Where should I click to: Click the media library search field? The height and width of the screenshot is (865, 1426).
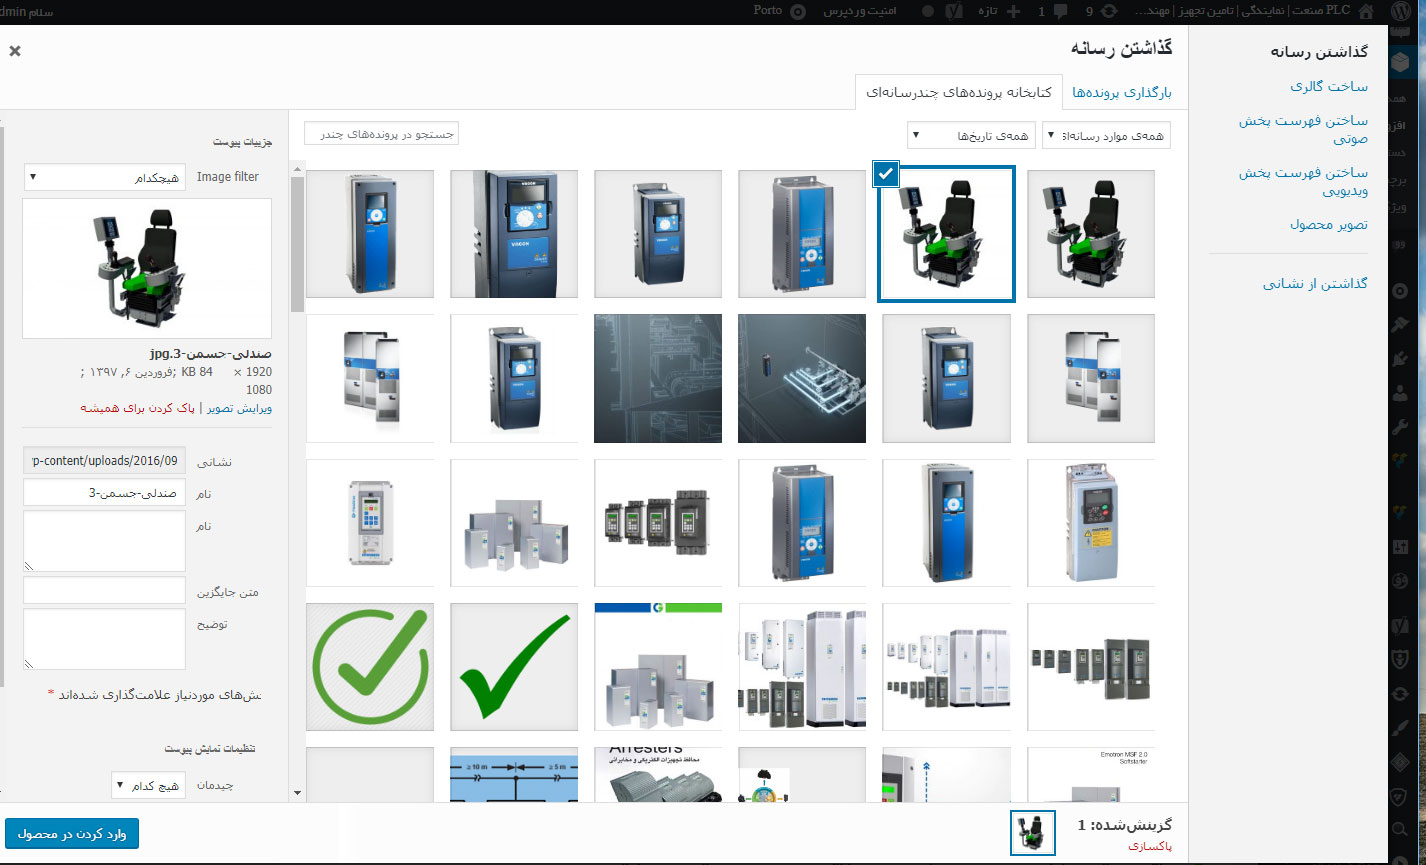pos(381,133)
